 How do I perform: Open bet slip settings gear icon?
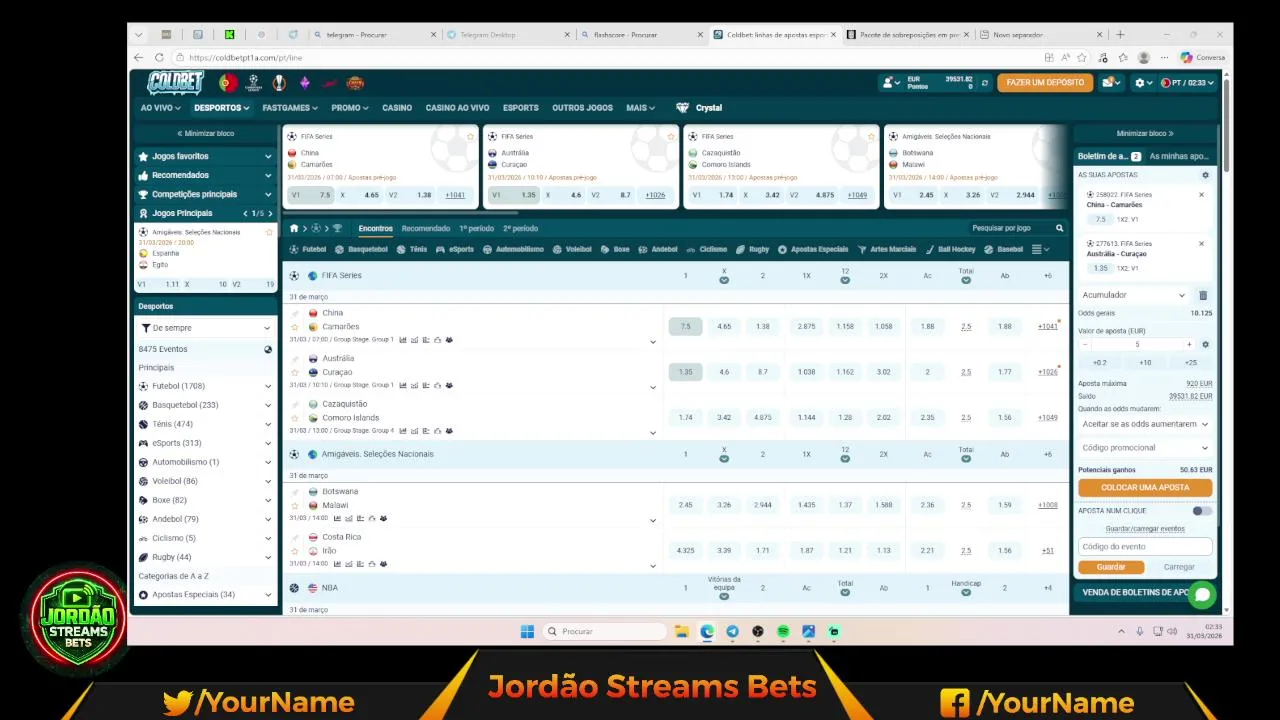(1205, 175)
